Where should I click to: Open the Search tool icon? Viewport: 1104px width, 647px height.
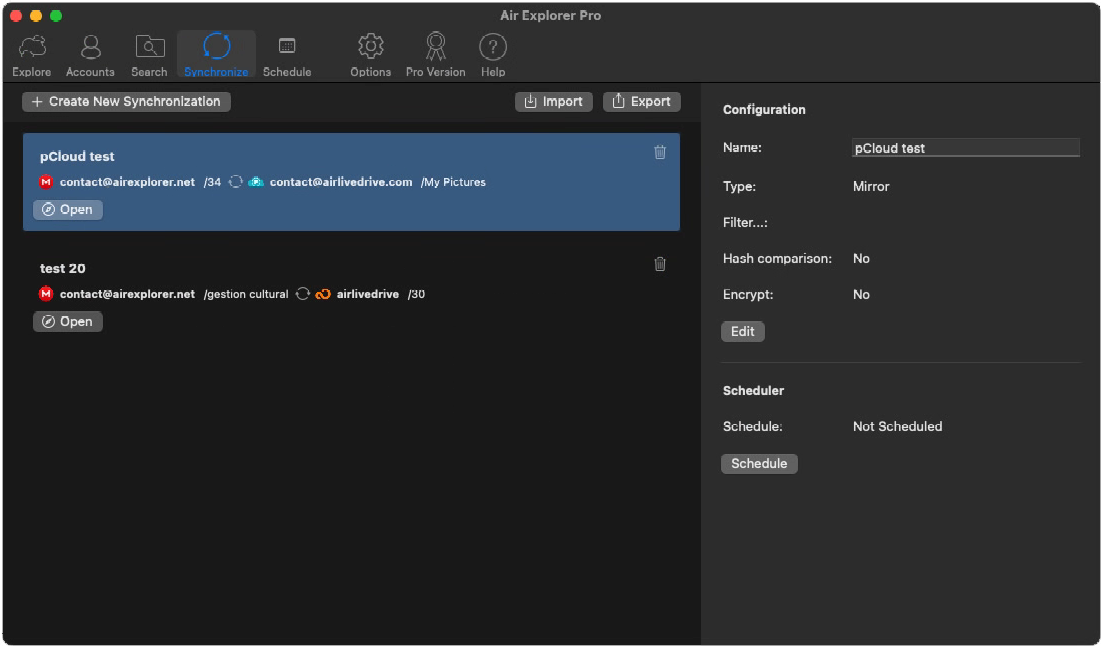pos(149,46)
